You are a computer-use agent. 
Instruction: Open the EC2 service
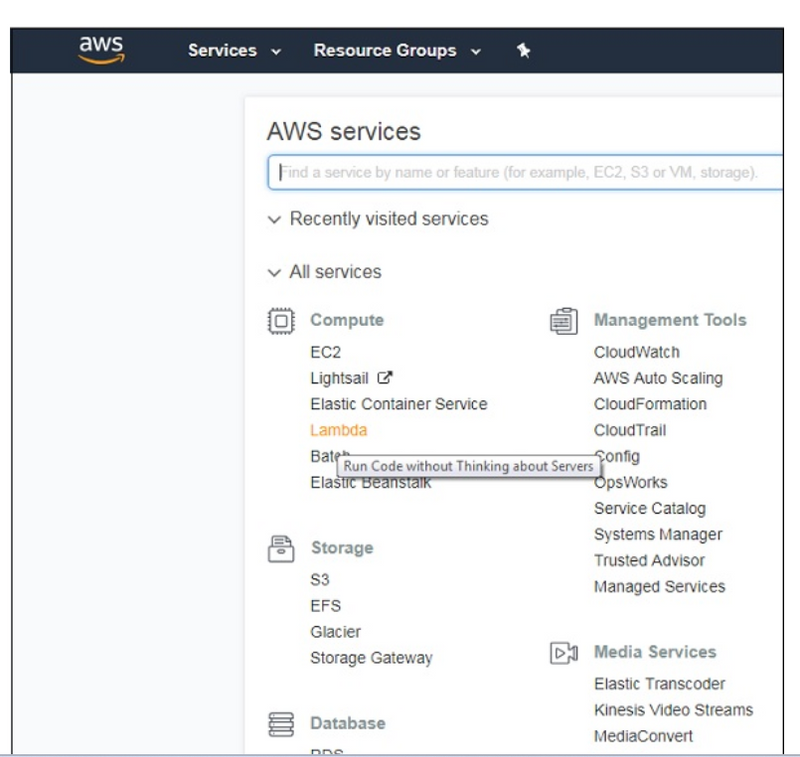pyautogui.click(x=326, y=352)
